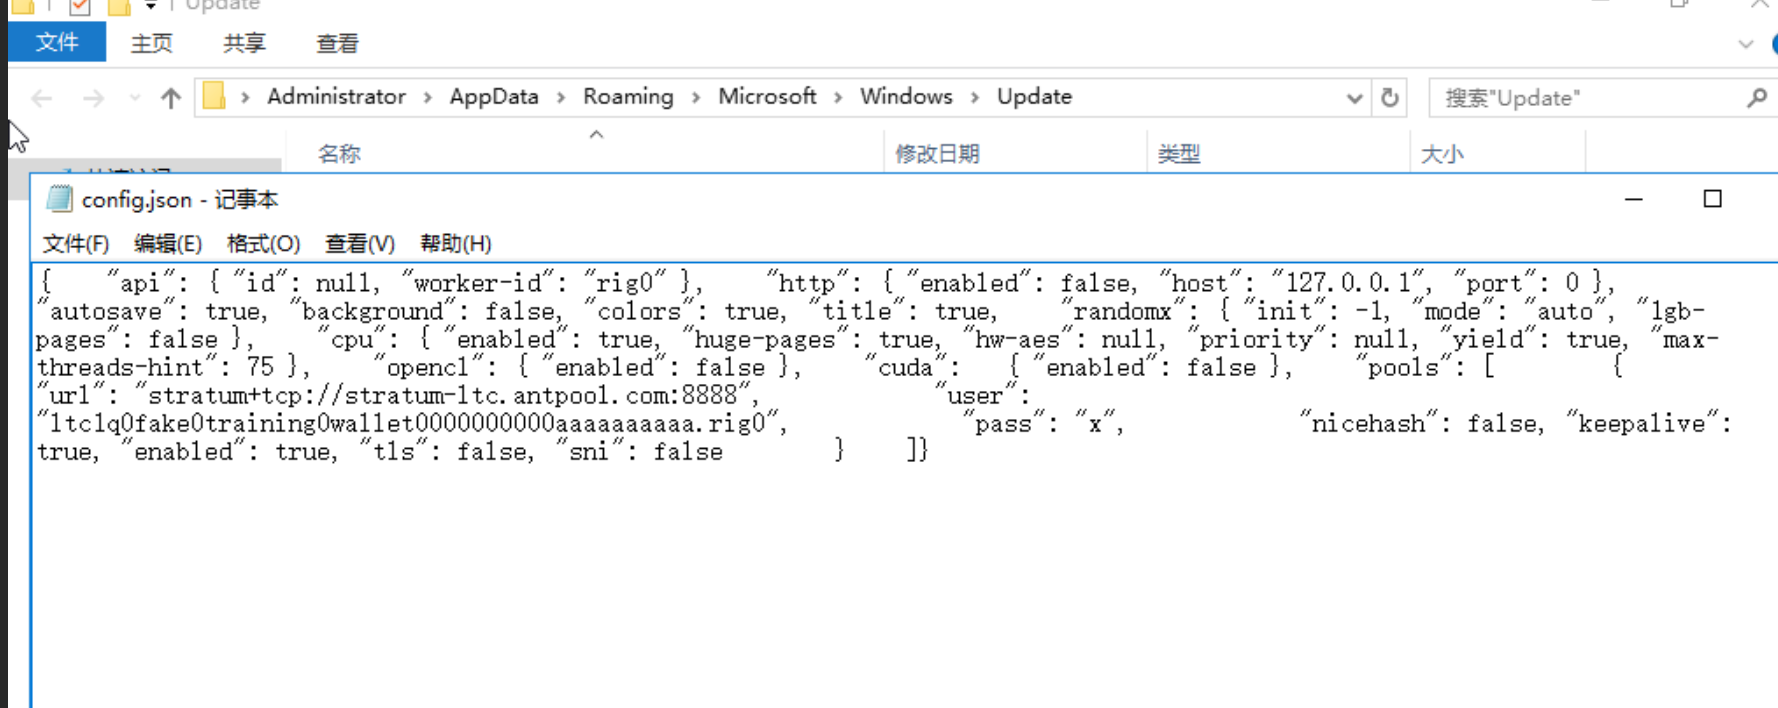The image size is (1778, 708).
Task: Open Notepad's 查看(V) menu
Action: (360, 243)
